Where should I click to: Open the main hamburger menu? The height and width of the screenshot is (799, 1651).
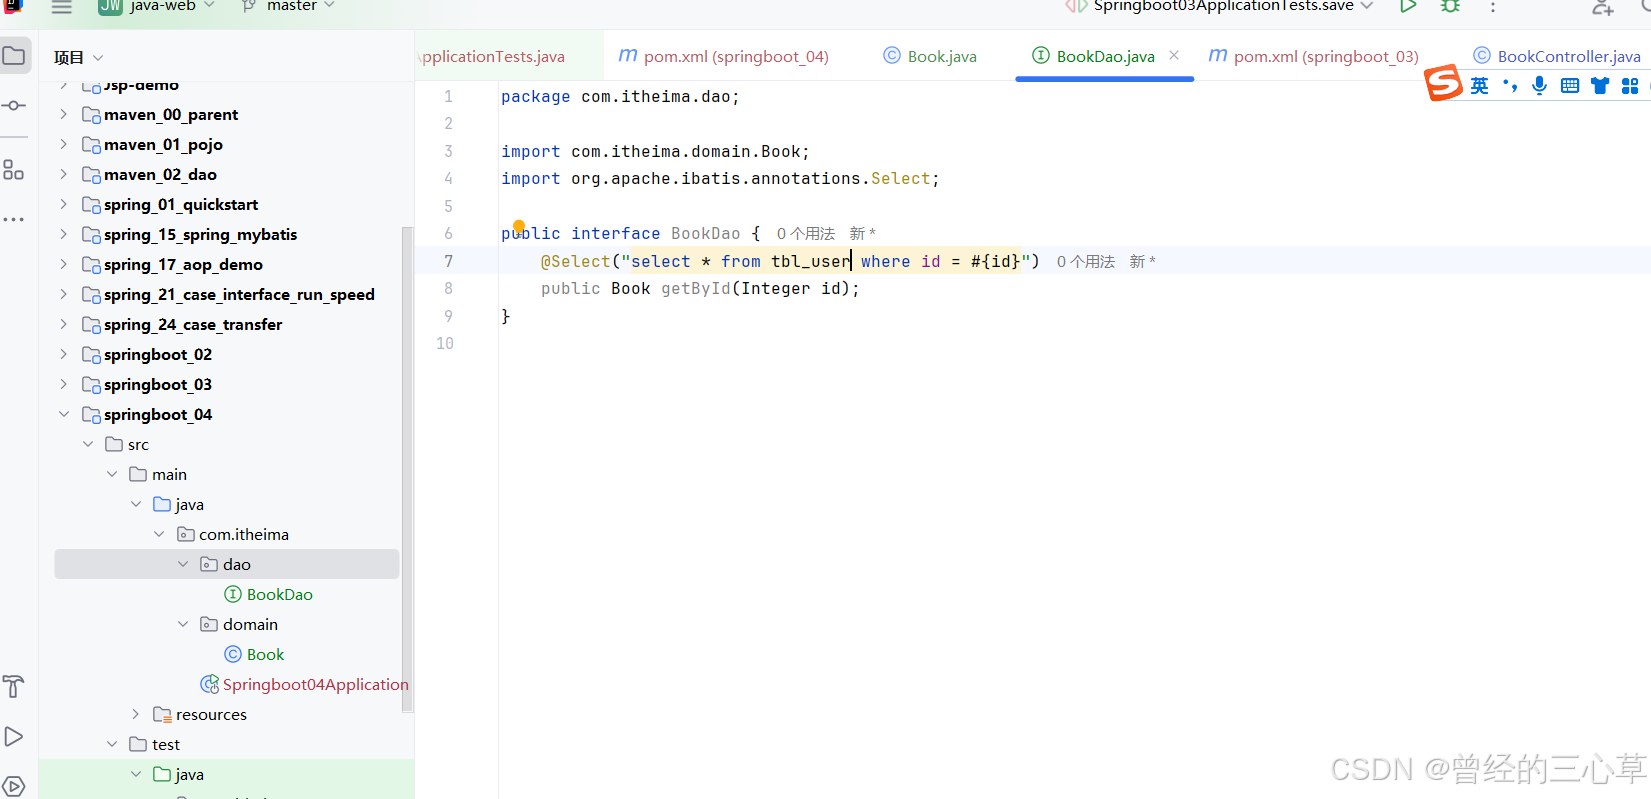click(x=62, y=6)
